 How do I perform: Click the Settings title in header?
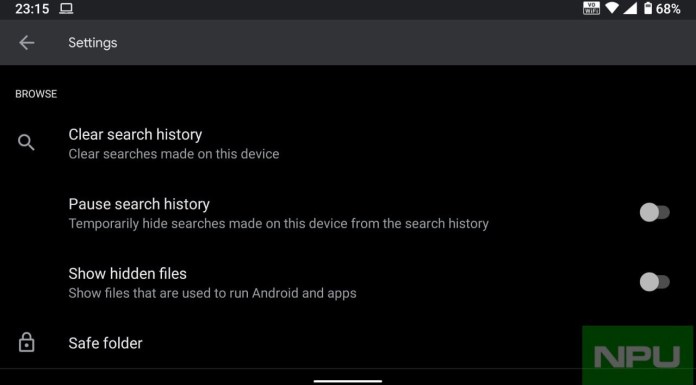(x=93, y=43)
